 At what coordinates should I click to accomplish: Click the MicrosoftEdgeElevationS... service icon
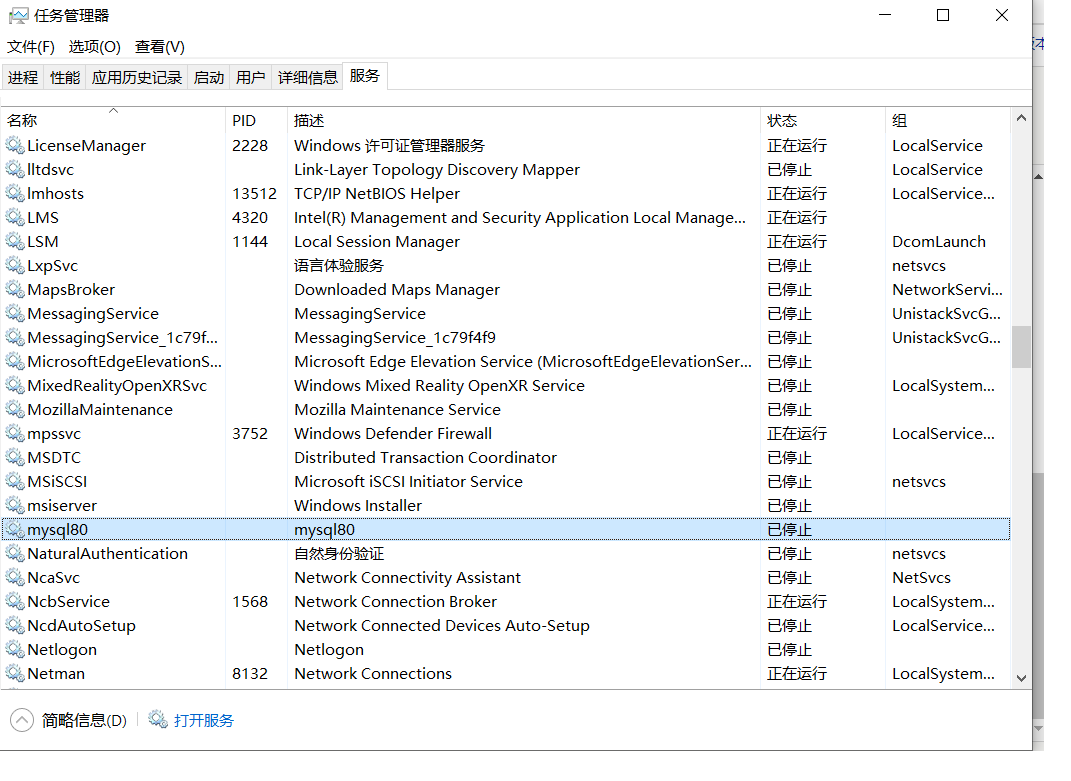pyautogui.click(x=15, y=361)
